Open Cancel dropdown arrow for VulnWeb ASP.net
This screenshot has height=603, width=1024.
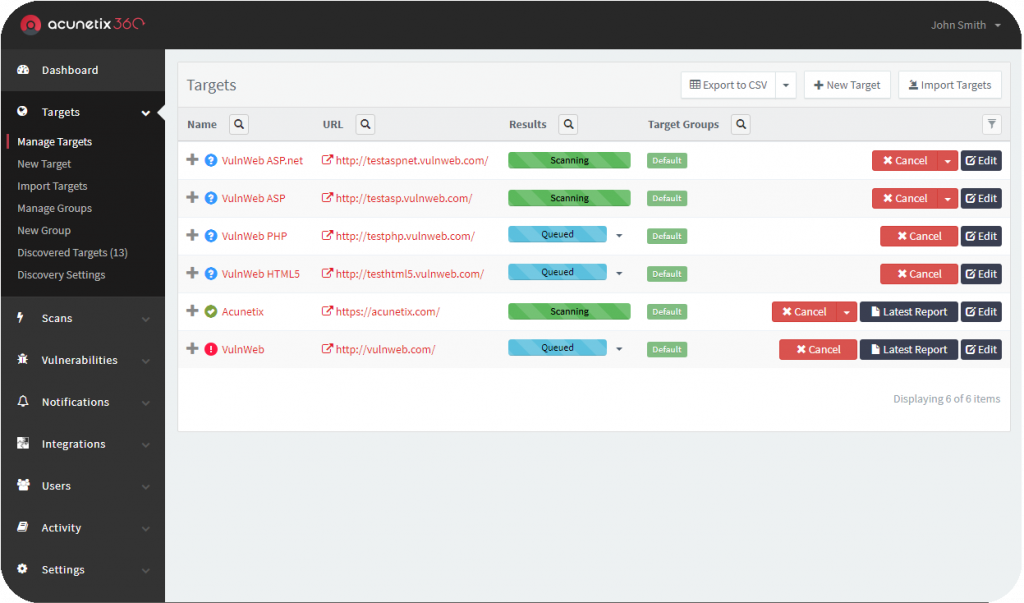(948, 161)
